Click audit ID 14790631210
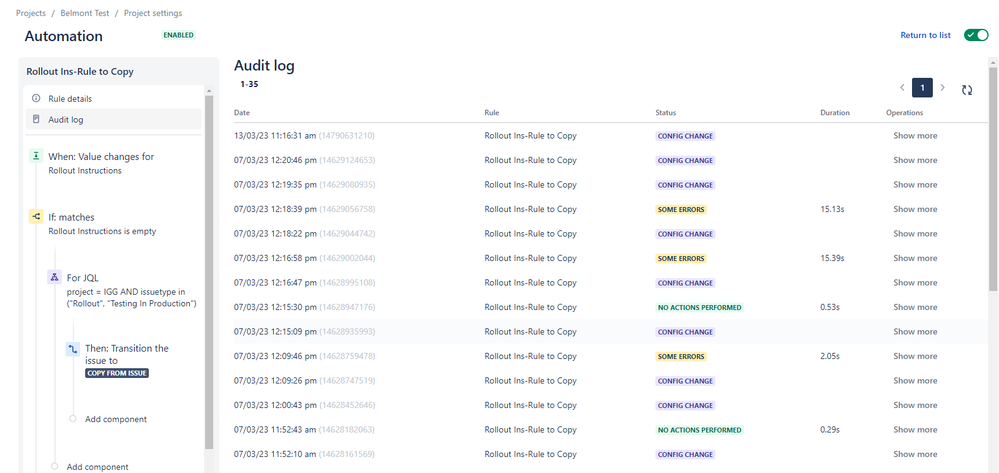The image size is (999, 473). pos(347,136)
